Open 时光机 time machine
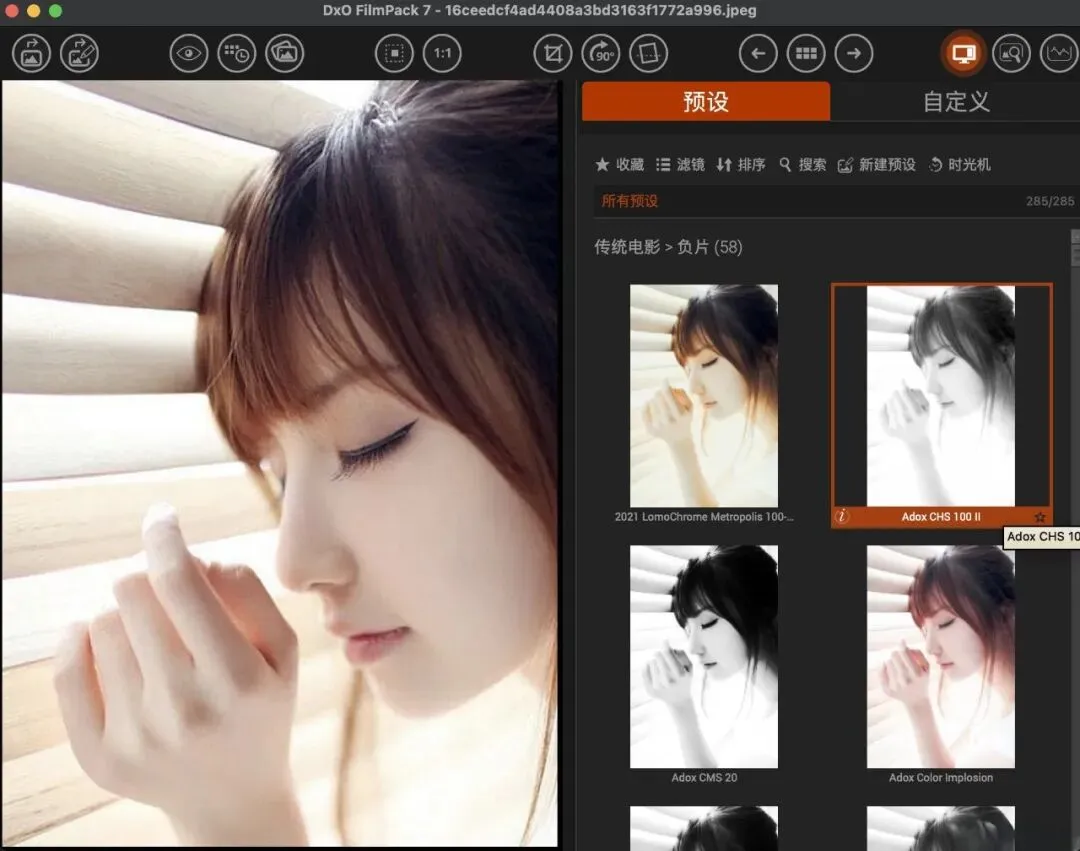Viewport: 1080px width, 851px height. pos(959,165)
